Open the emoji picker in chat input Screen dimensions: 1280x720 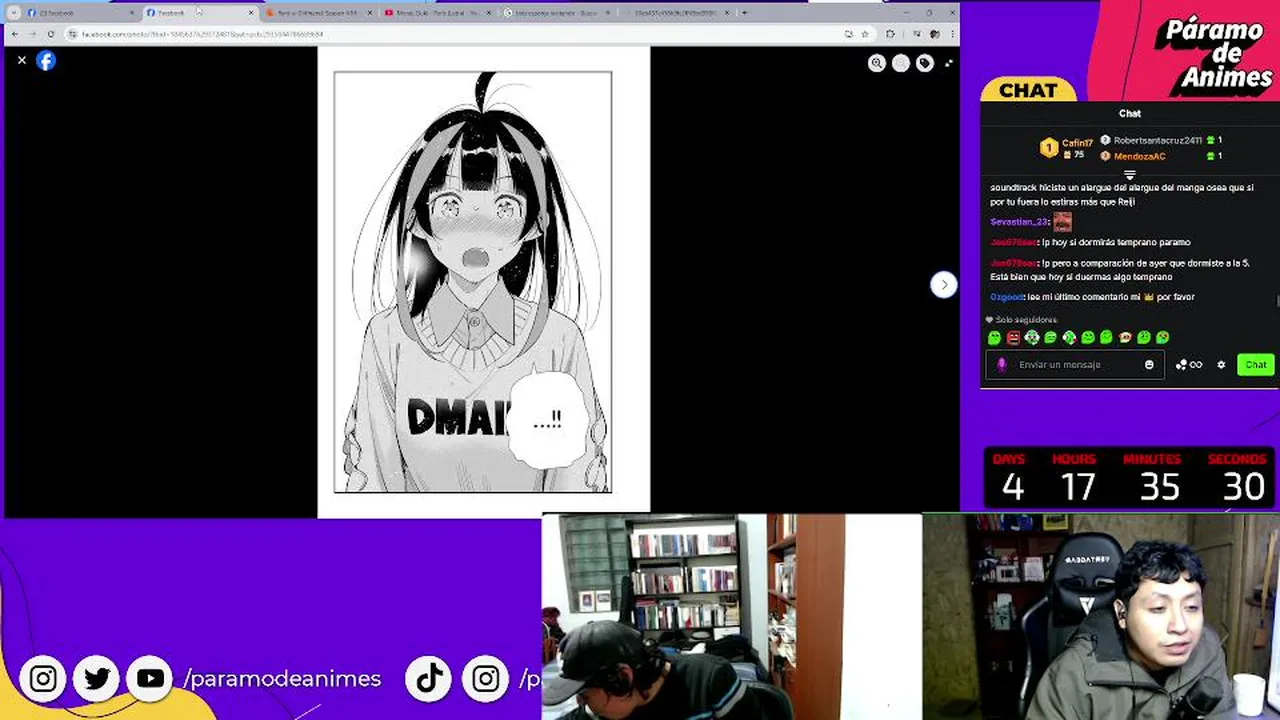[x=1149, y=365]
